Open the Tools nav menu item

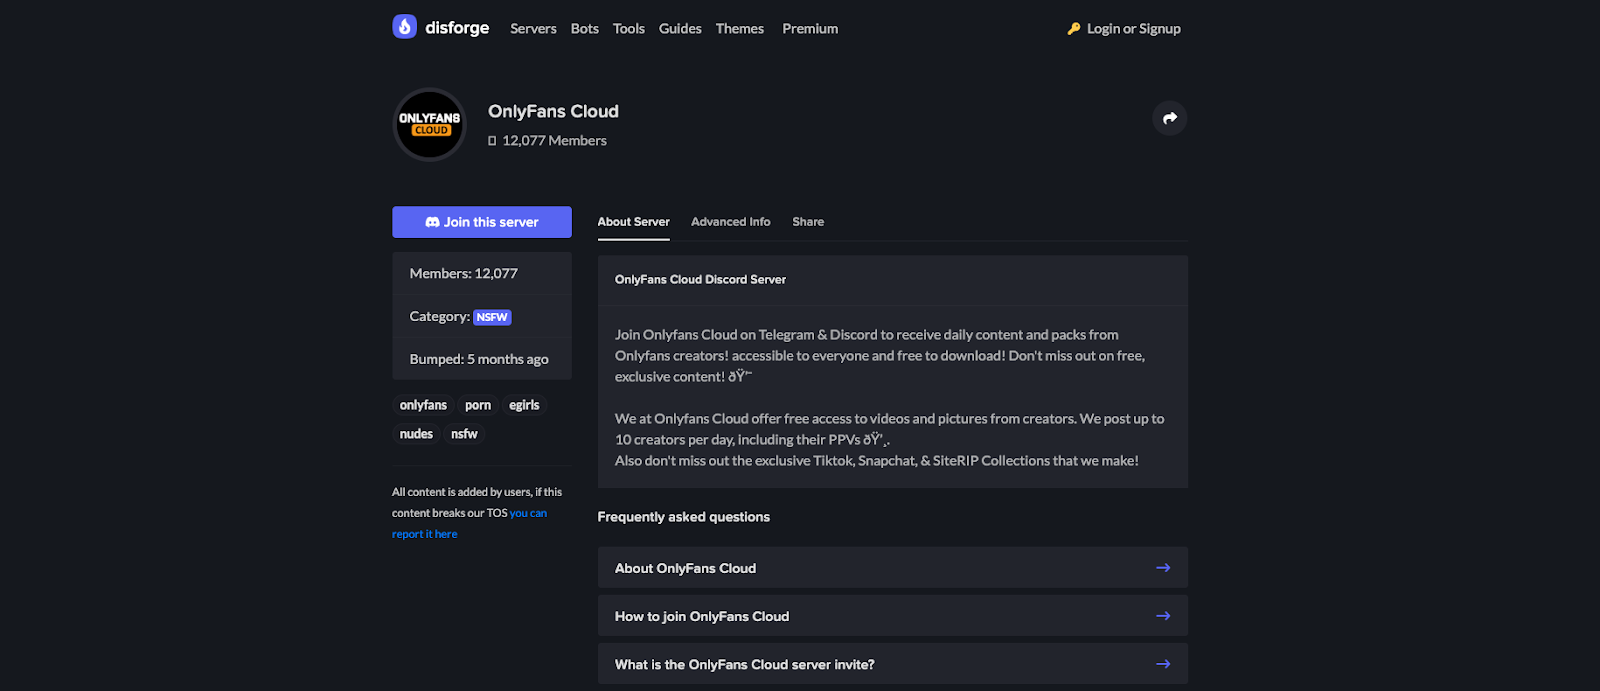click(x=629, y=29)
